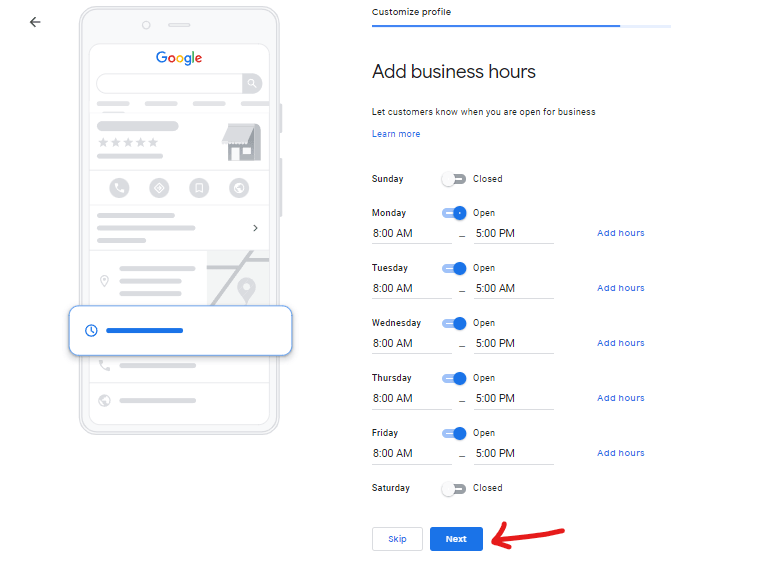
Task: Click the Customize profile progress bar
Action: point(521,26)
